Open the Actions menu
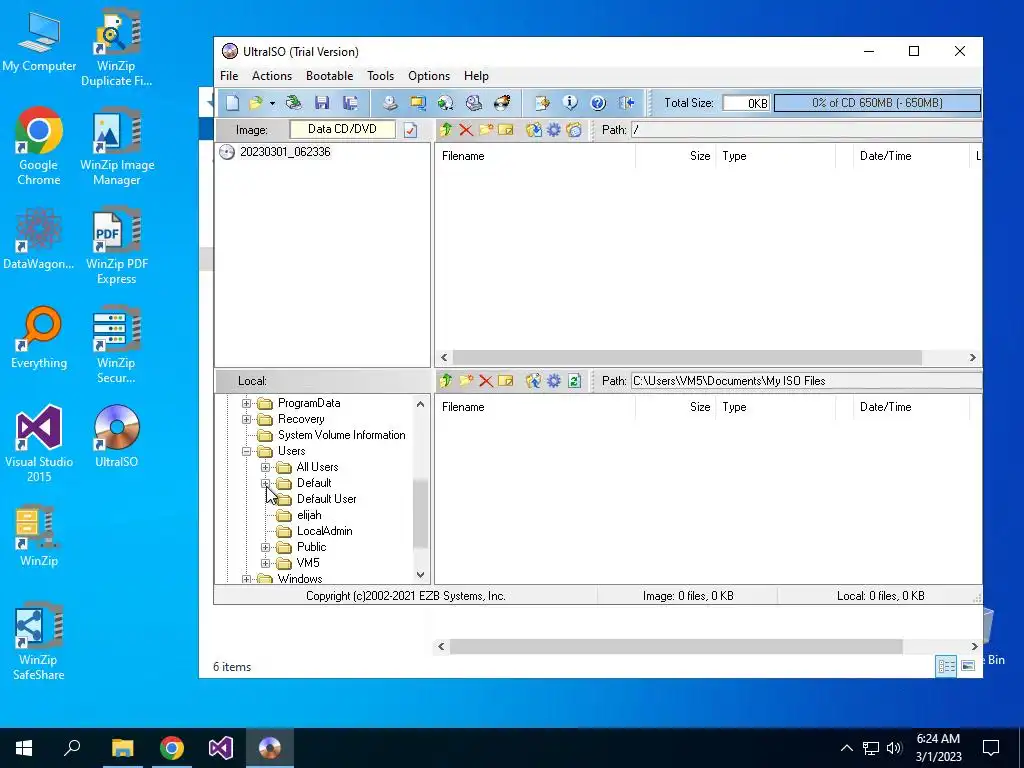The image size is (1024, 768). (x=272, y=76)
